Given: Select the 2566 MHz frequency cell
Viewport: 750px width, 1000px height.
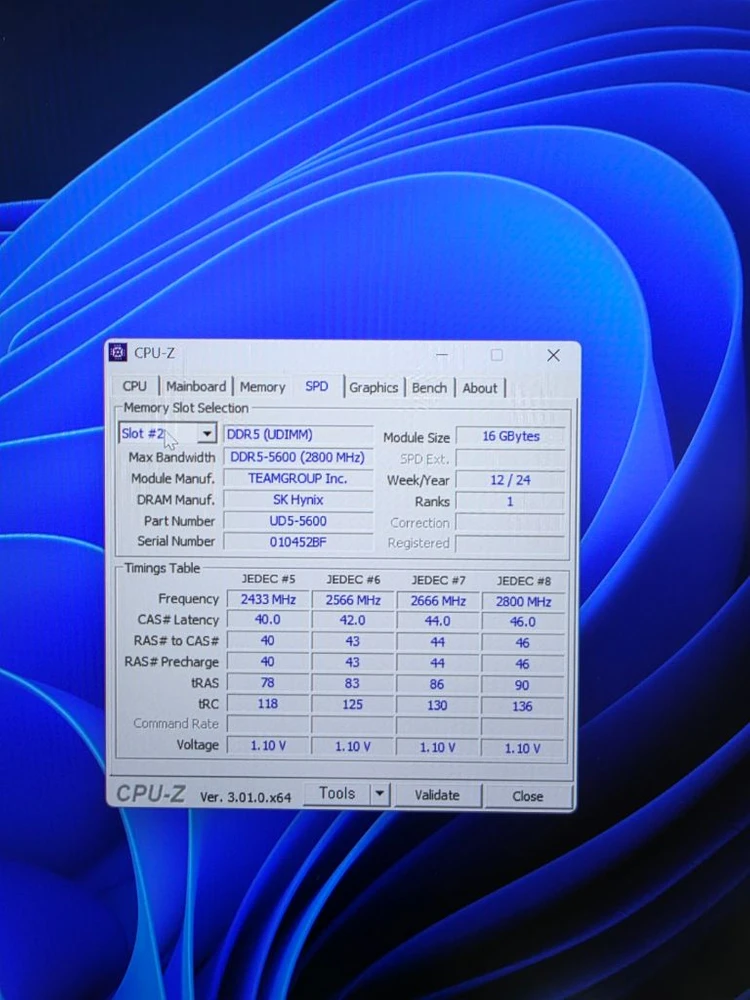Looking at the screenshot, I should pyautogui.click(x=353, y=600).
